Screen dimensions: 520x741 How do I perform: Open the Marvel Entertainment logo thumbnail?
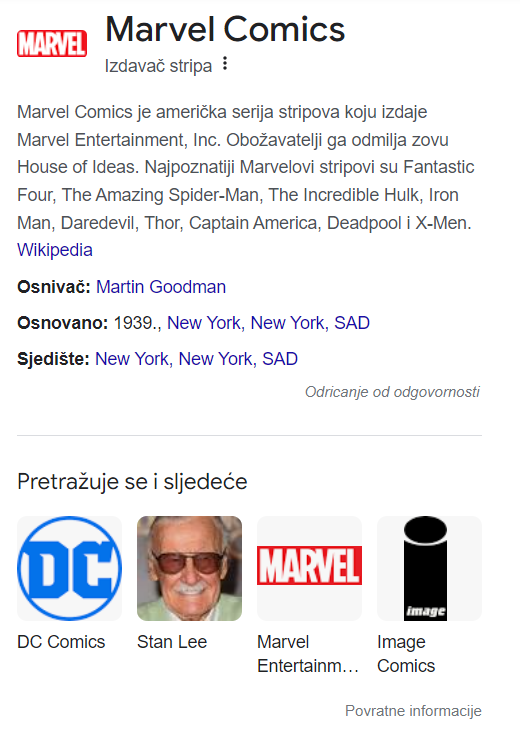[x=310, y=568]
